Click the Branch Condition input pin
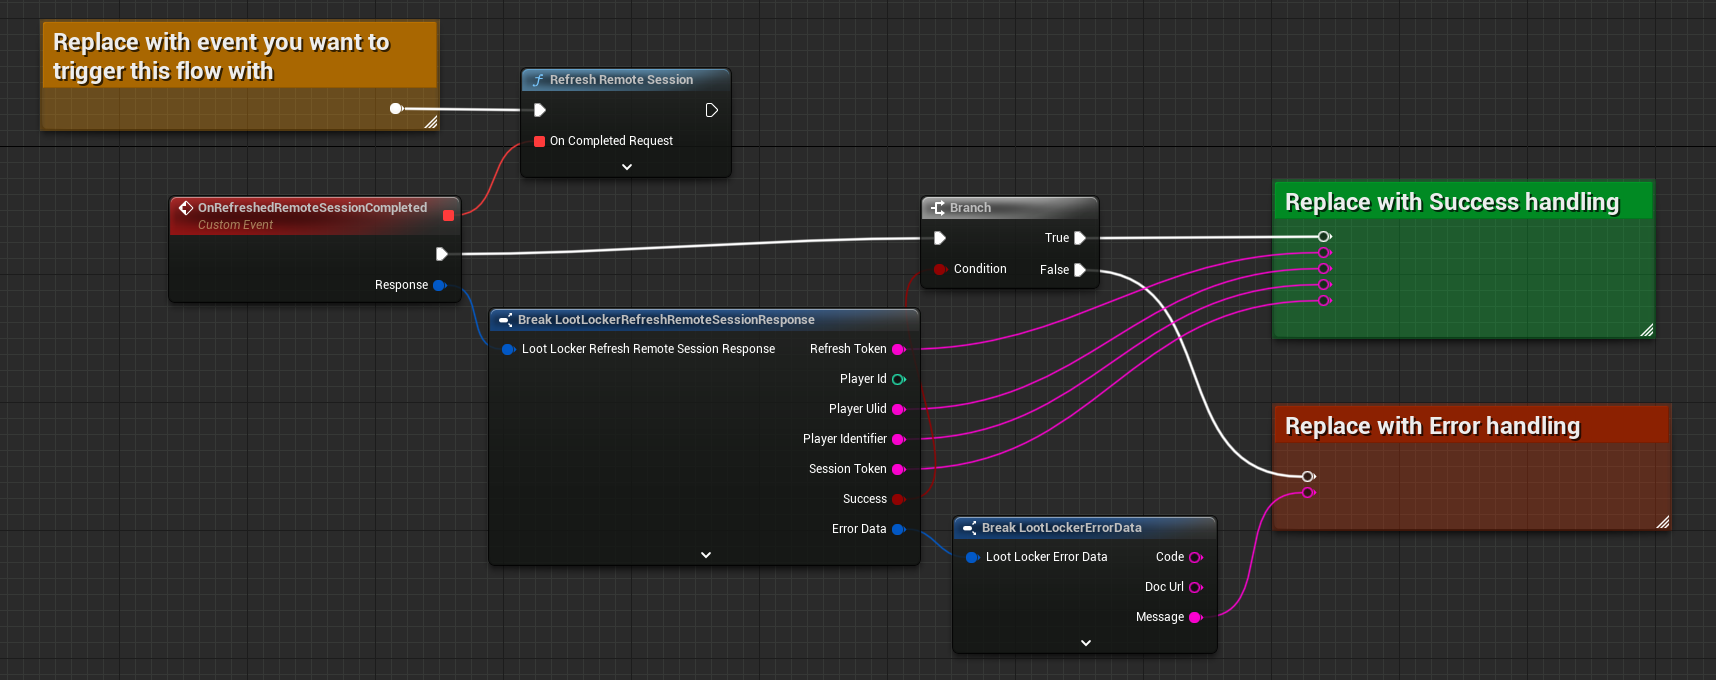 pos(939,269)
